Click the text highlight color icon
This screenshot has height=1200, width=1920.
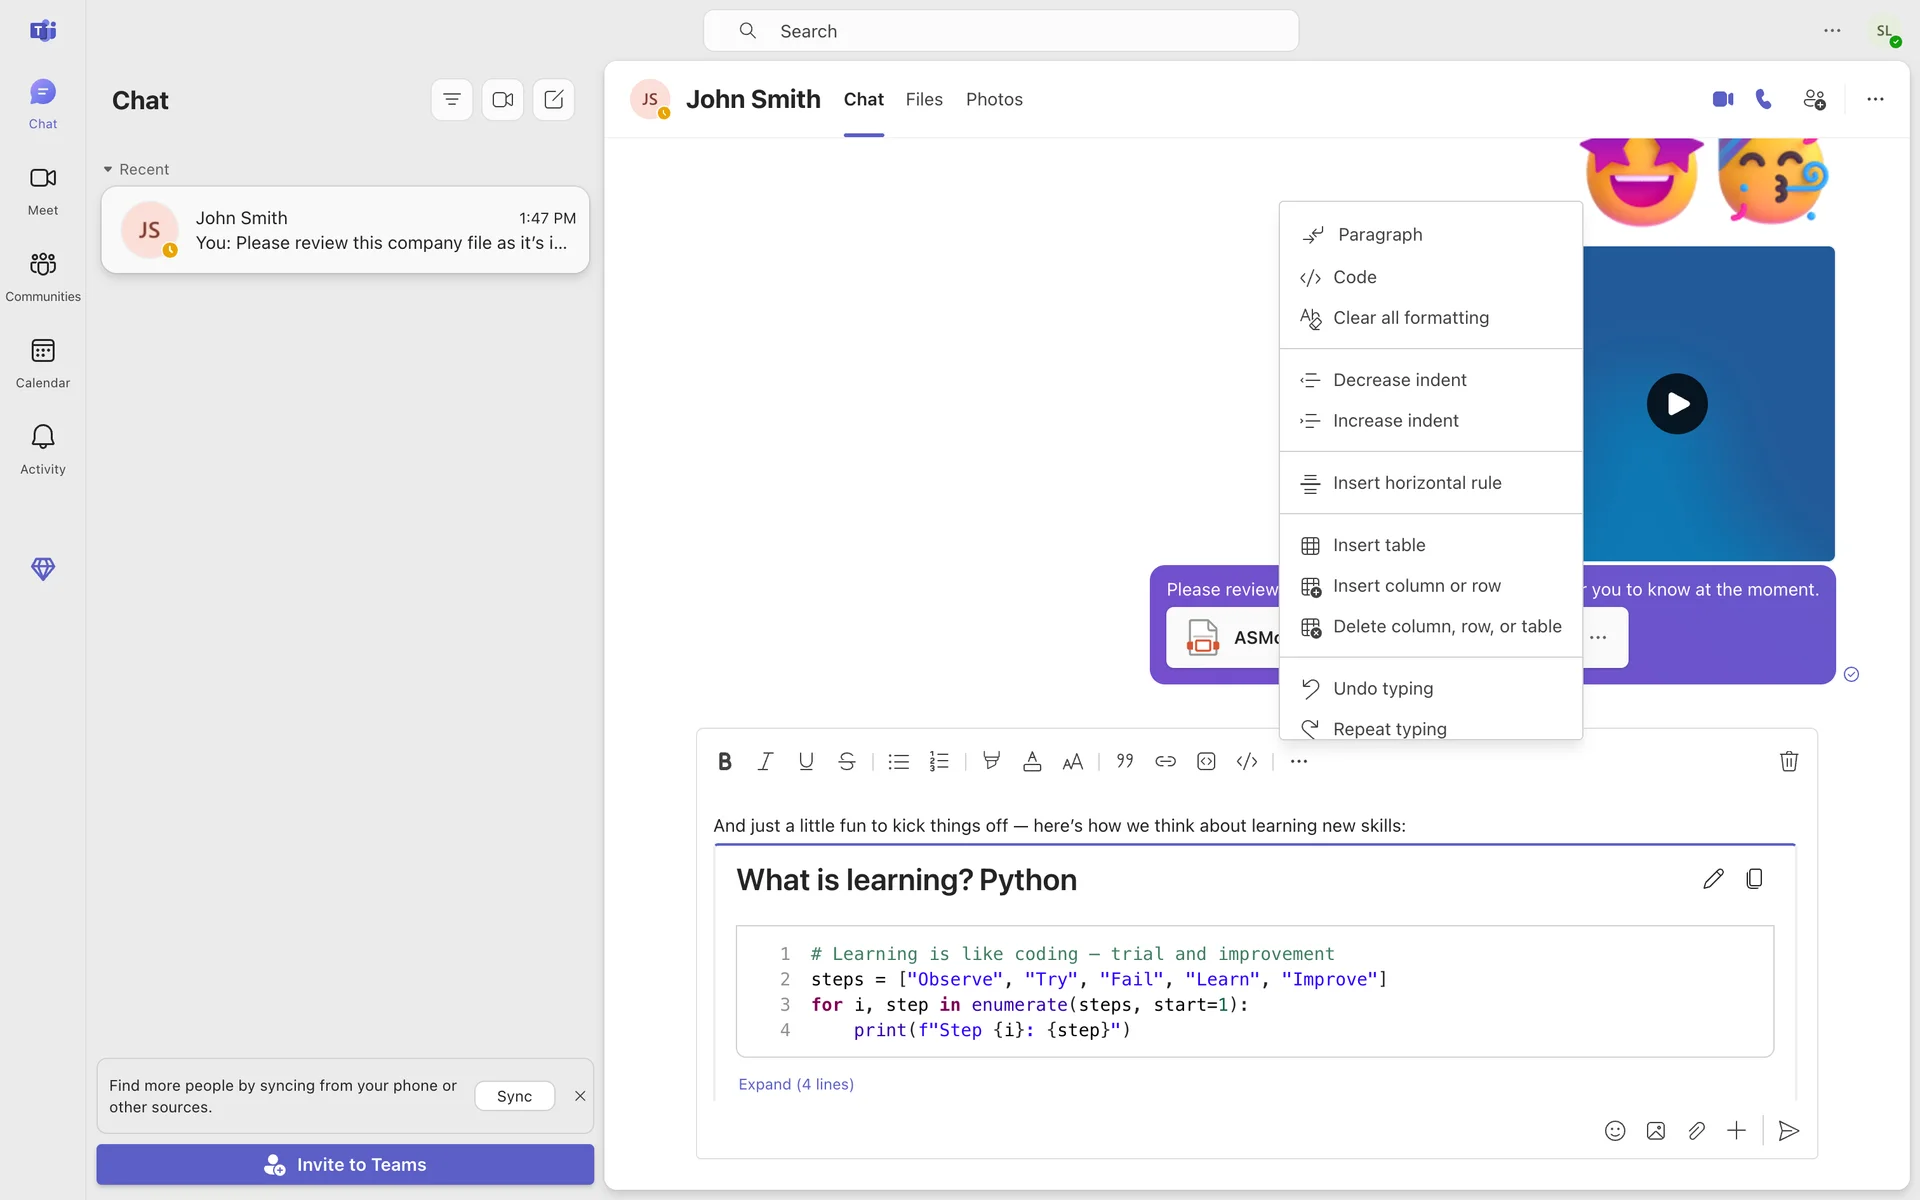click(991, 762)
